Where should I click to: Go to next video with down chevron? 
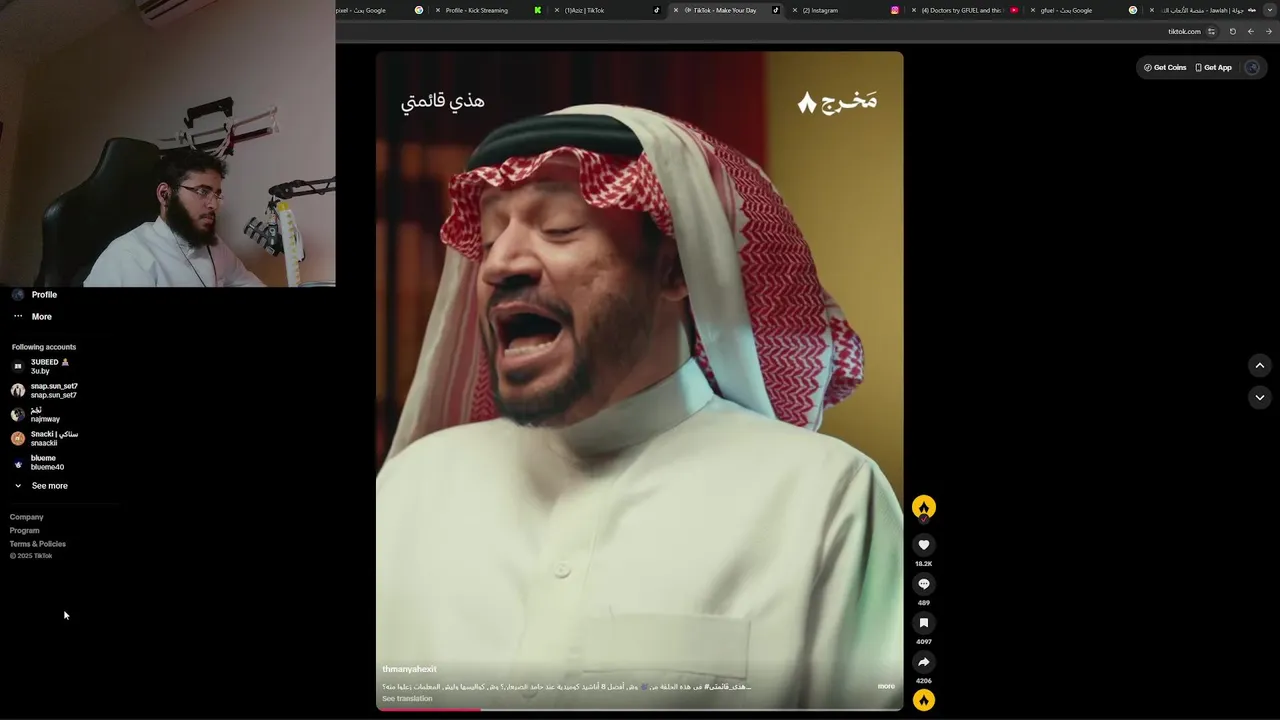tap(1260, 397)
